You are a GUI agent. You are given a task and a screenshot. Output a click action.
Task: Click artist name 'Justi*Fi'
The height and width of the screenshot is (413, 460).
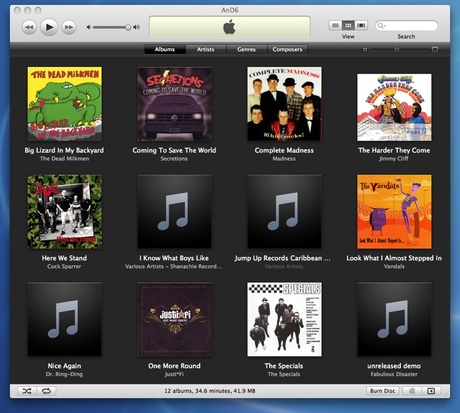coord(174,374)
